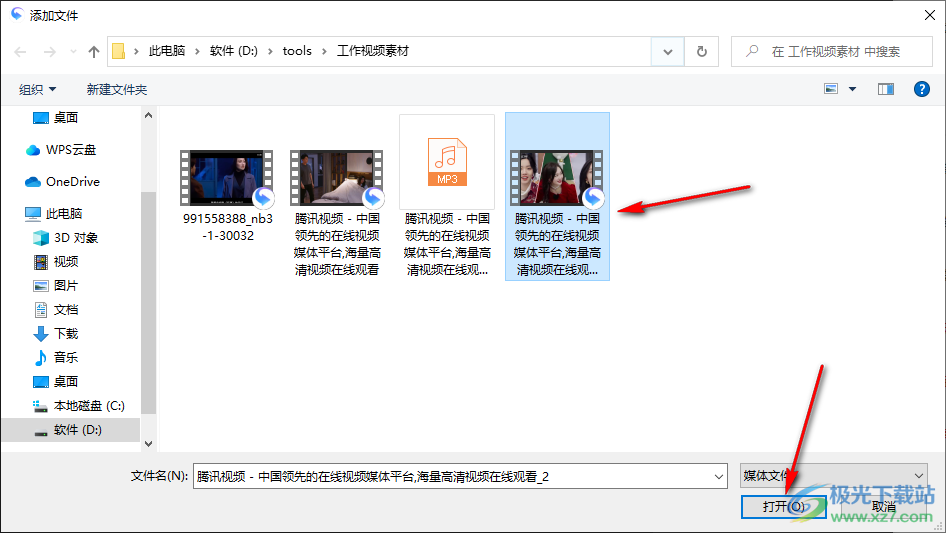Select 此电脑 in the navigation tree

(54, 214)
